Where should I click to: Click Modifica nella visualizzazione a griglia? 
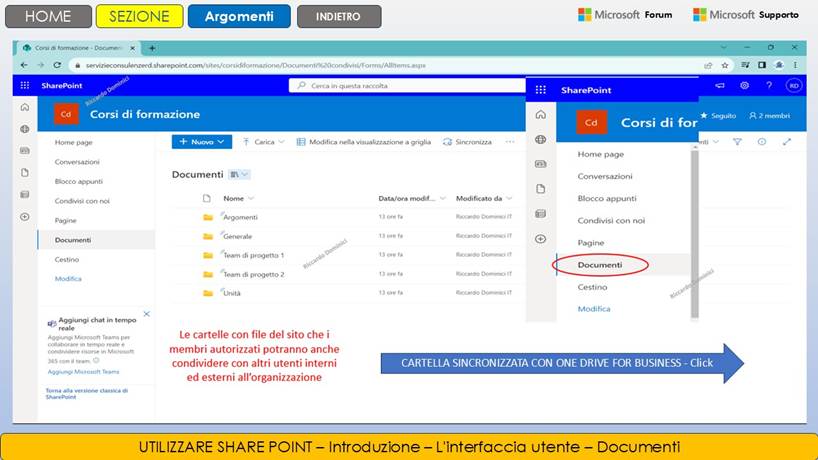[364, 142]
